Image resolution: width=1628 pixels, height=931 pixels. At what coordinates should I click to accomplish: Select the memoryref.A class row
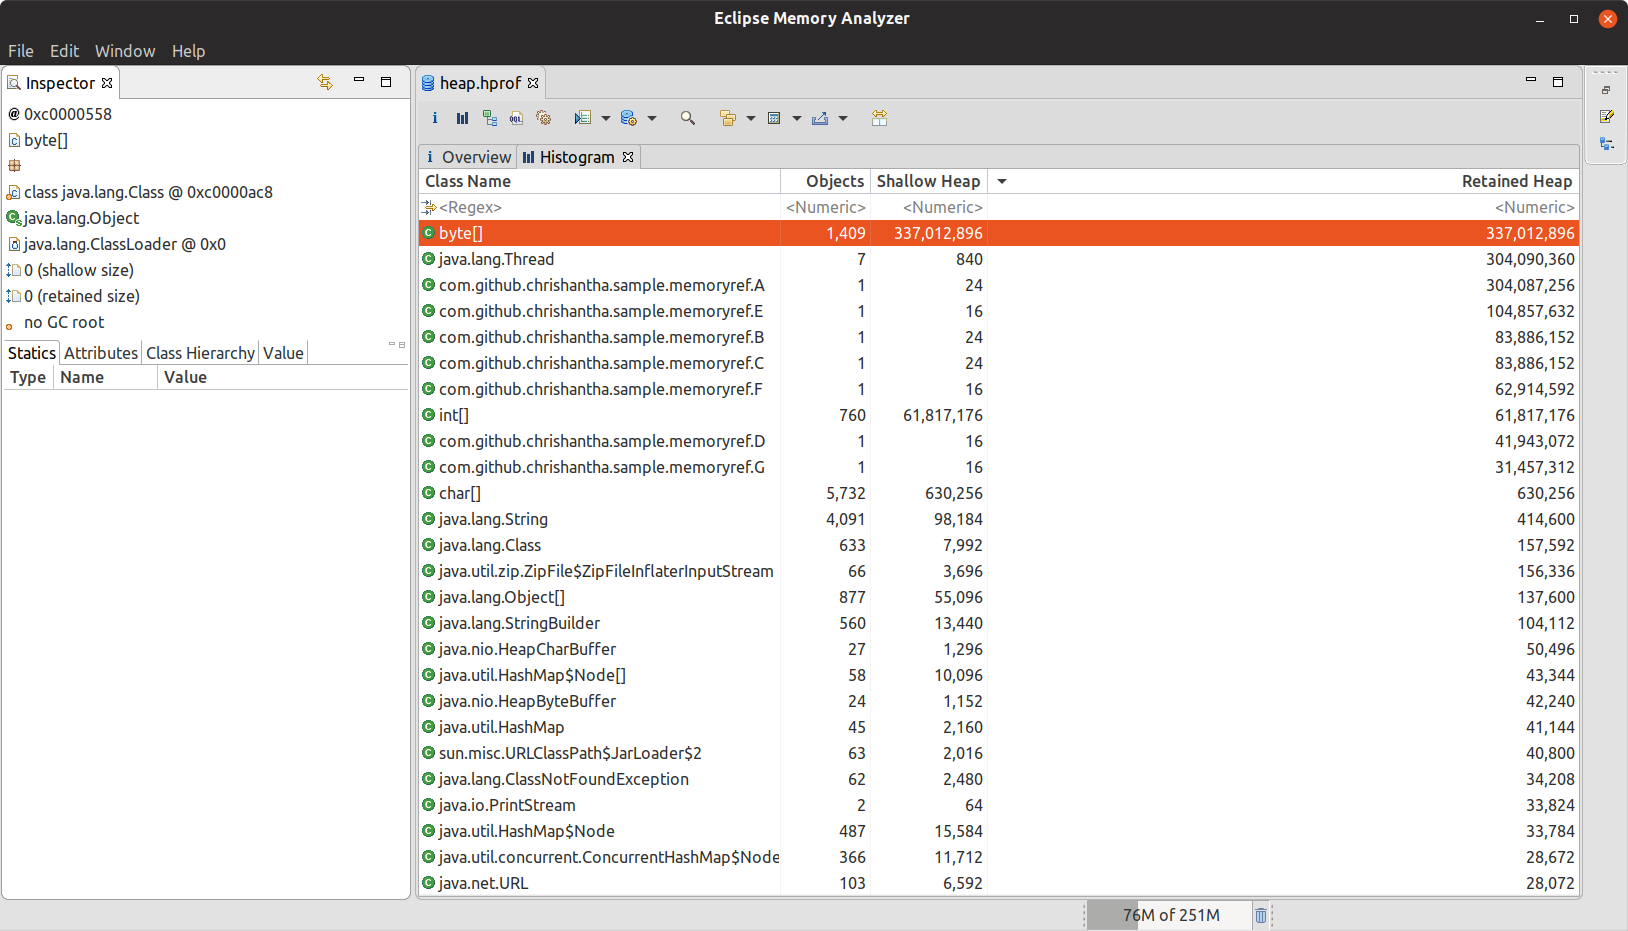999,285
